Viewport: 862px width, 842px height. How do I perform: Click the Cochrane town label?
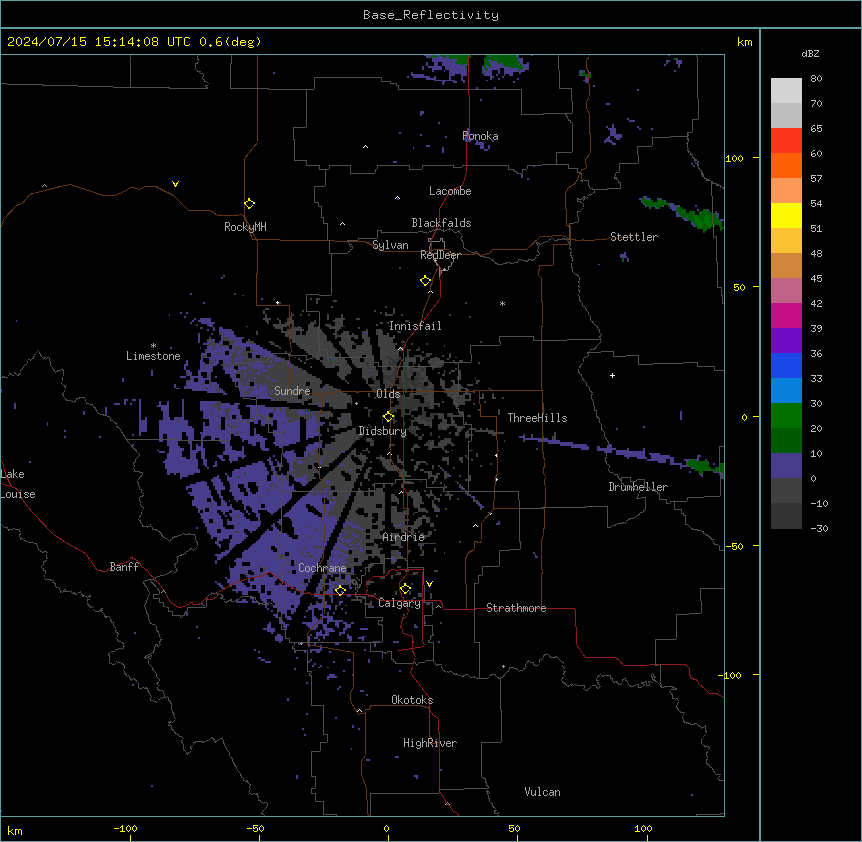click(322, 568)
